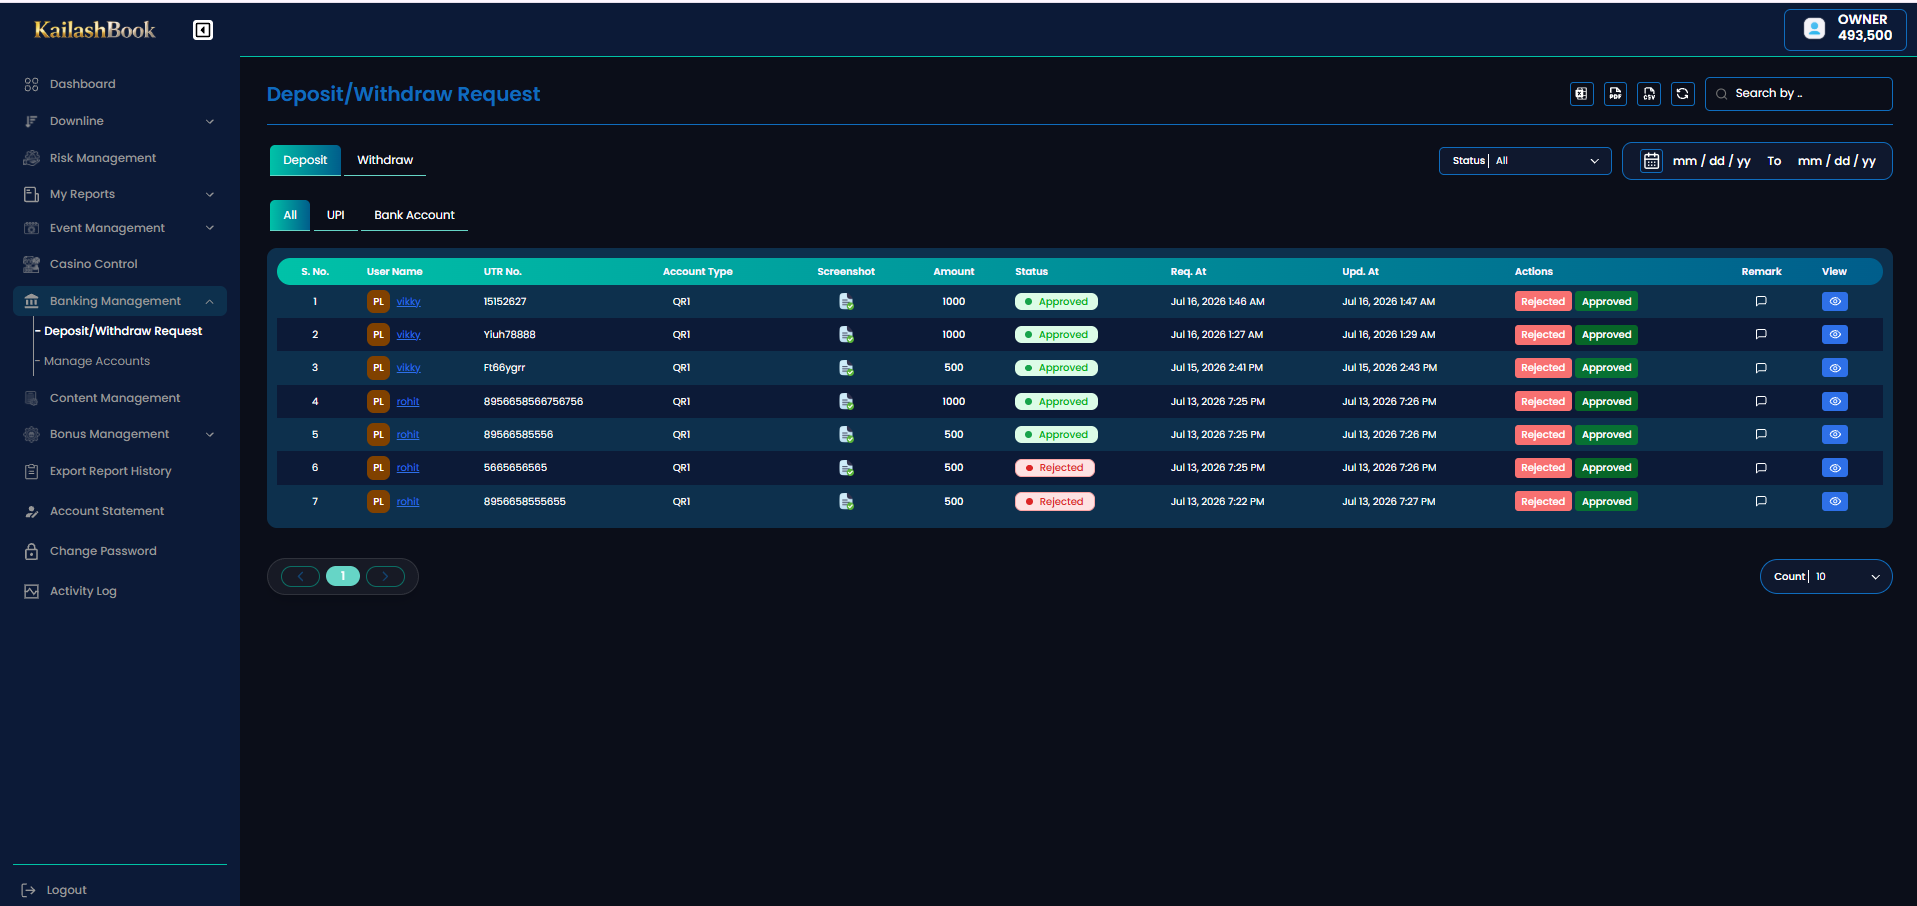Open the screenshot for UTR Ft66ygrr
This screenshot has width=1917, height=906.
coord(846,368)
